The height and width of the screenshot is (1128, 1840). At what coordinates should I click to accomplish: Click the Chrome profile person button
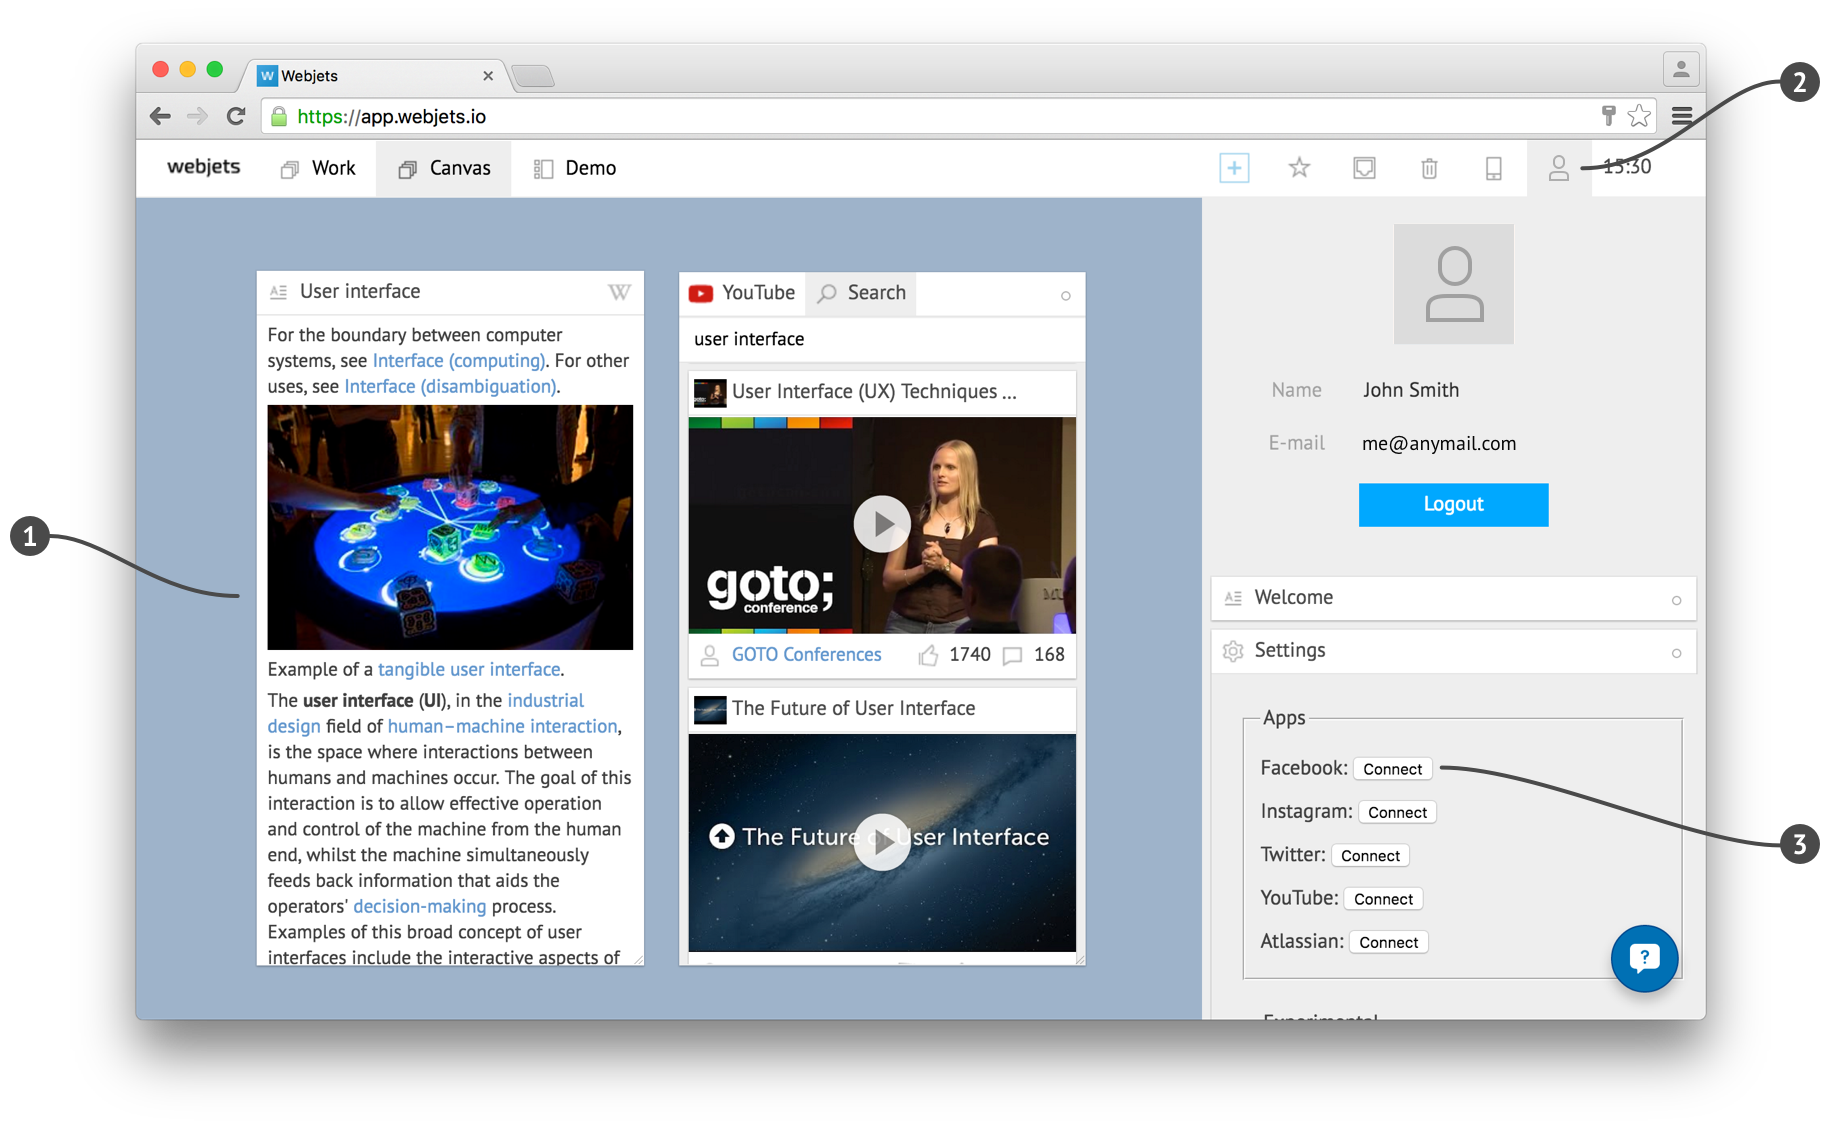pyautogui.click(x=1681, y=69)
